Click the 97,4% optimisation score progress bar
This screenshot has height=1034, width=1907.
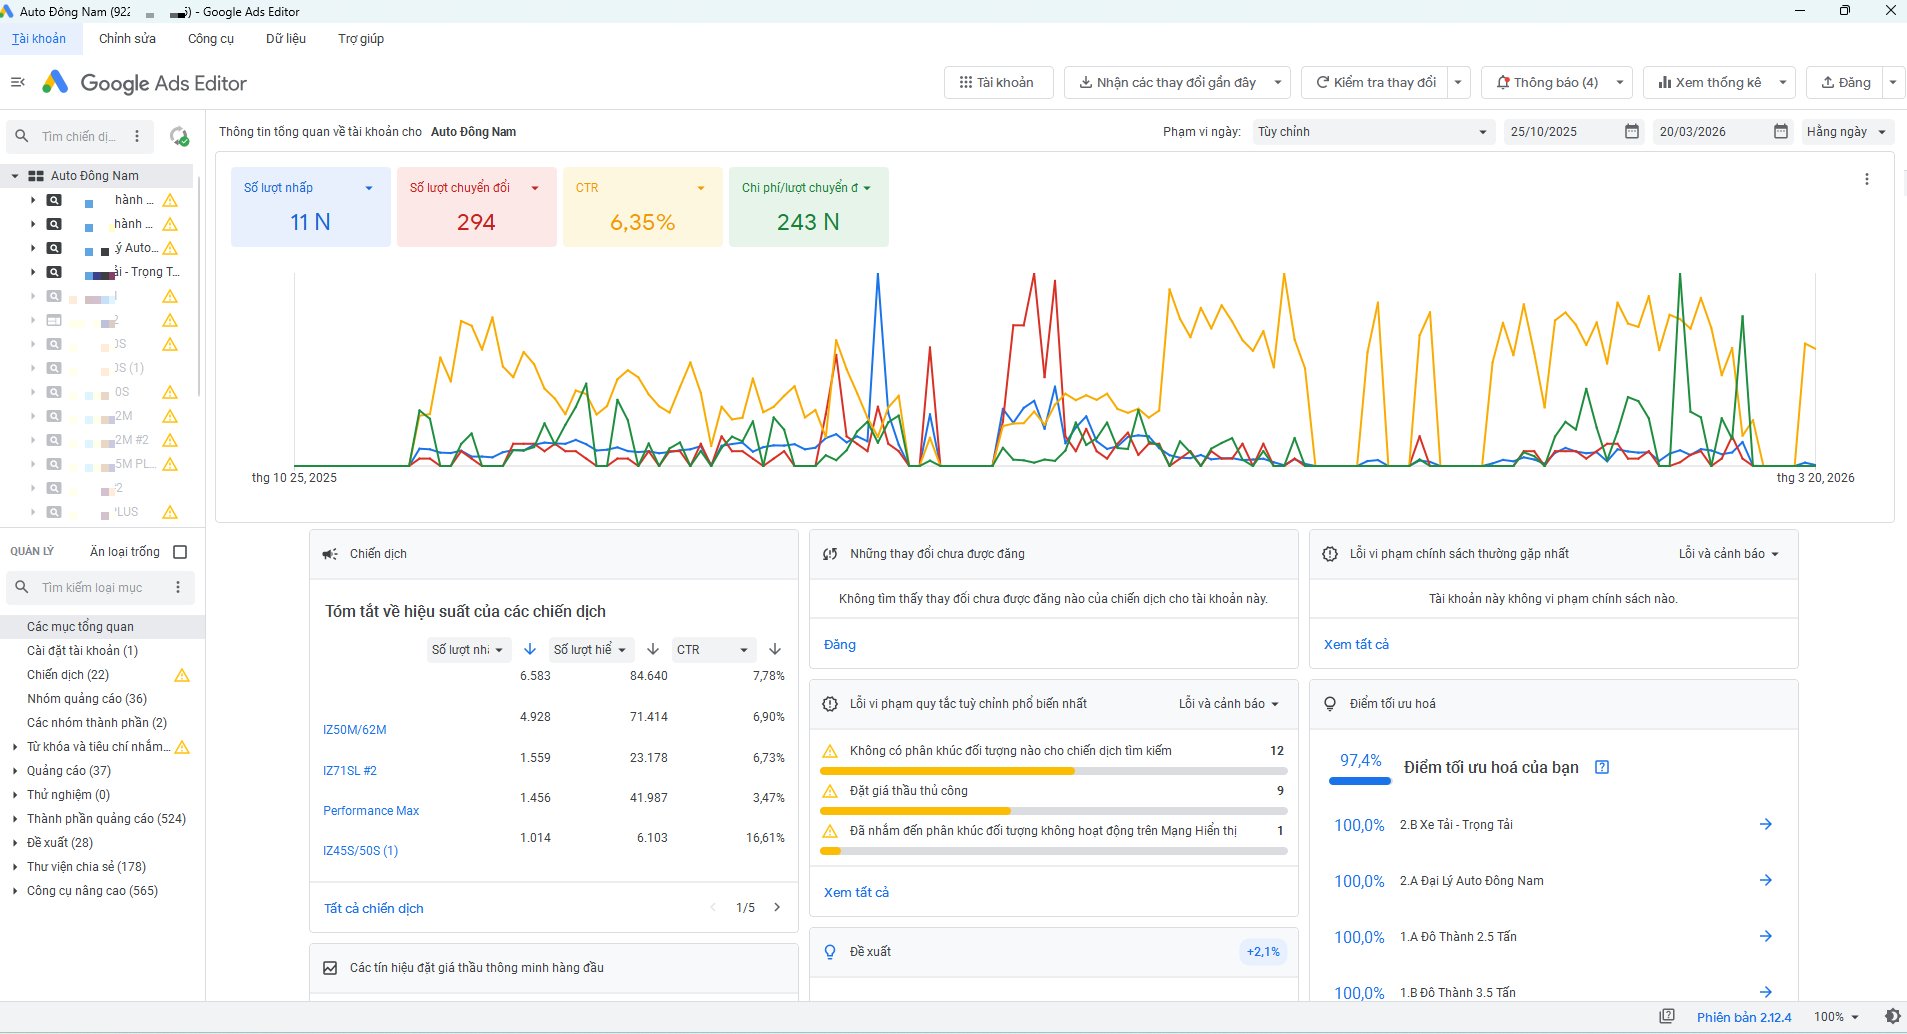(1360, 781)
